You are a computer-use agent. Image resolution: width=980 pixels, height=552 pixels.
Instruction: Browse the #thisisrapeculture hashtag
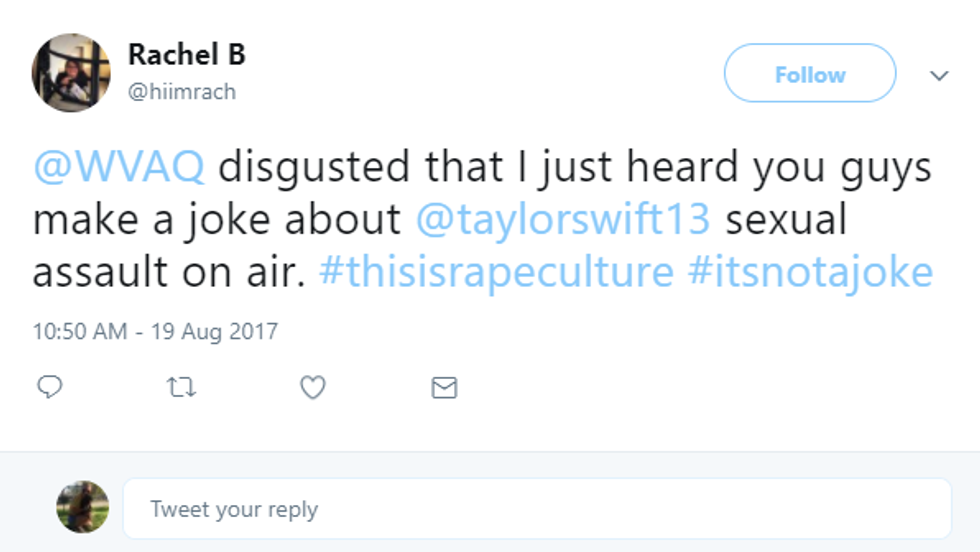pyautogui.click(x=496, y=272)
